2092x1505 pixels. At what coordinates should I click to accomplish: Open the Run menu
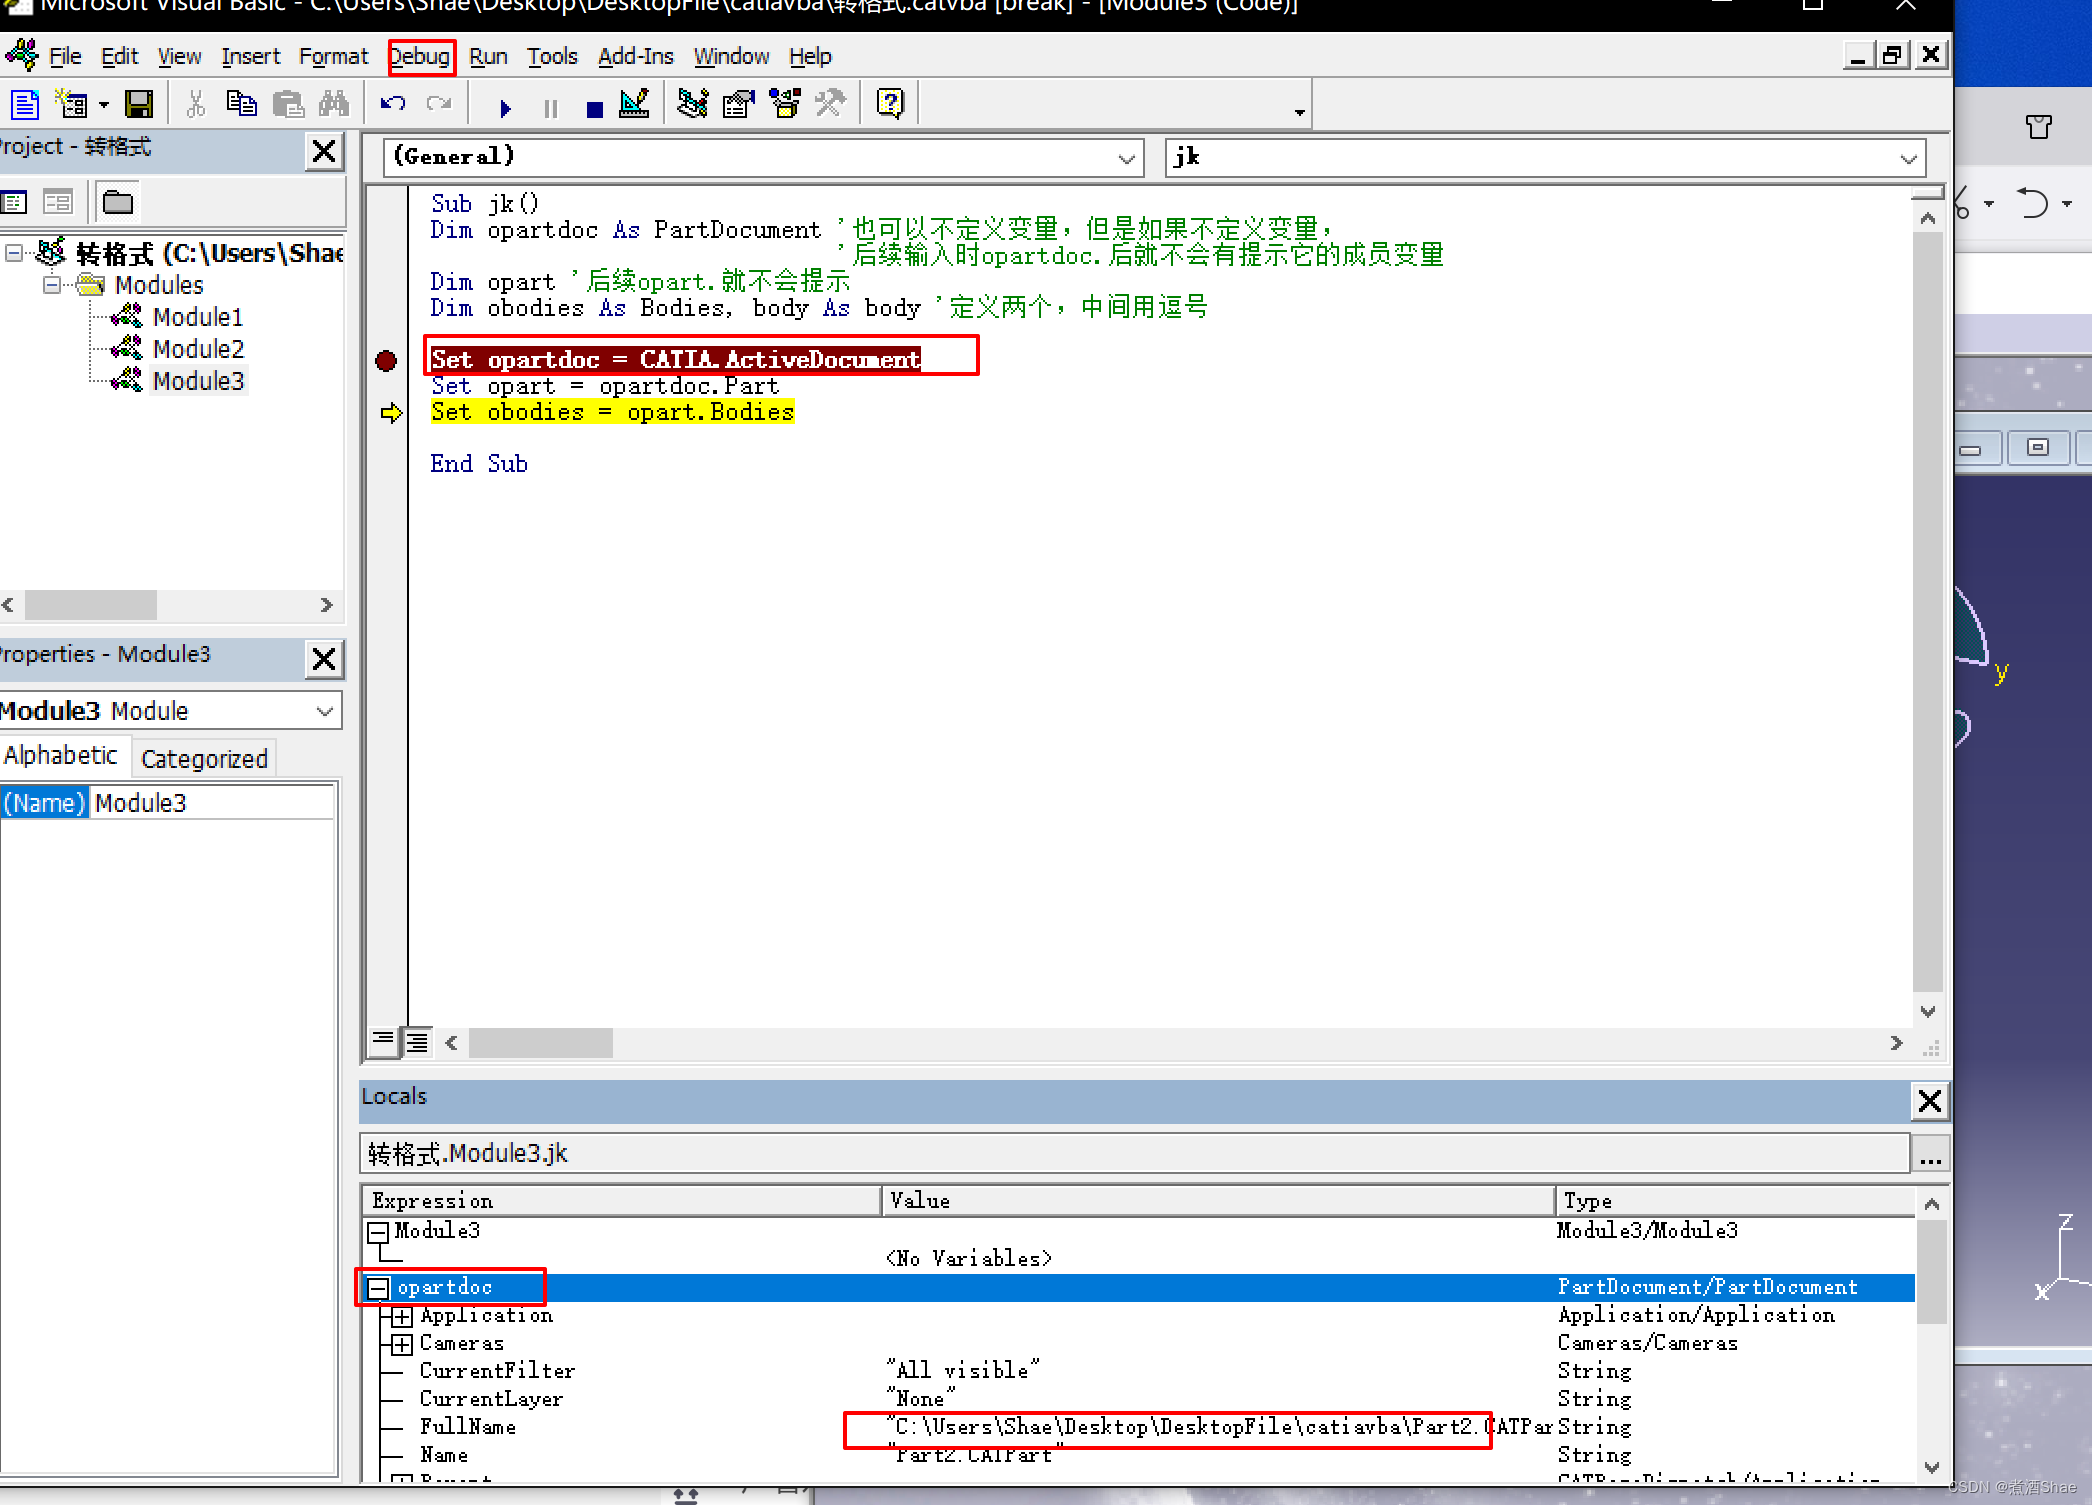click(486, 55)
